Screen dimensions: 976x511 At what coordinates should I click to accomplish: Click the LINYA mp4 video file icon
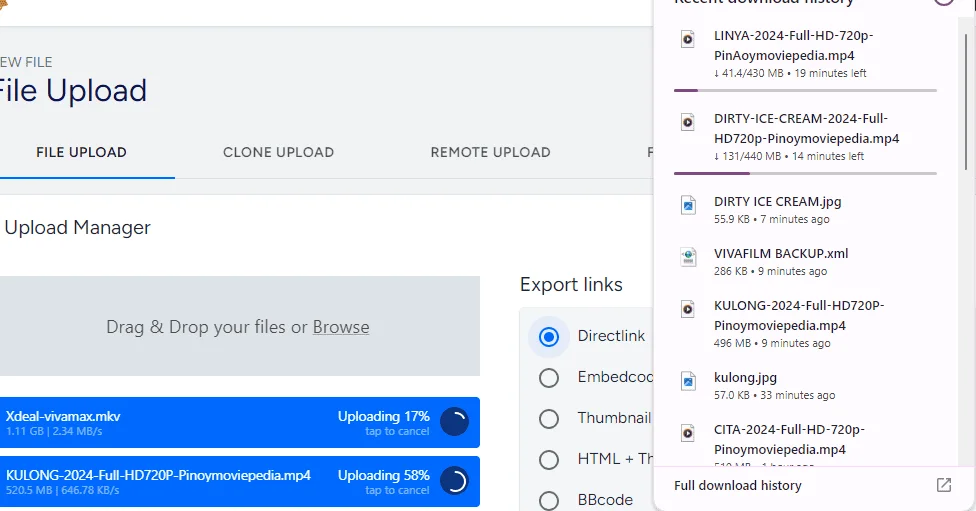point(688,39)
